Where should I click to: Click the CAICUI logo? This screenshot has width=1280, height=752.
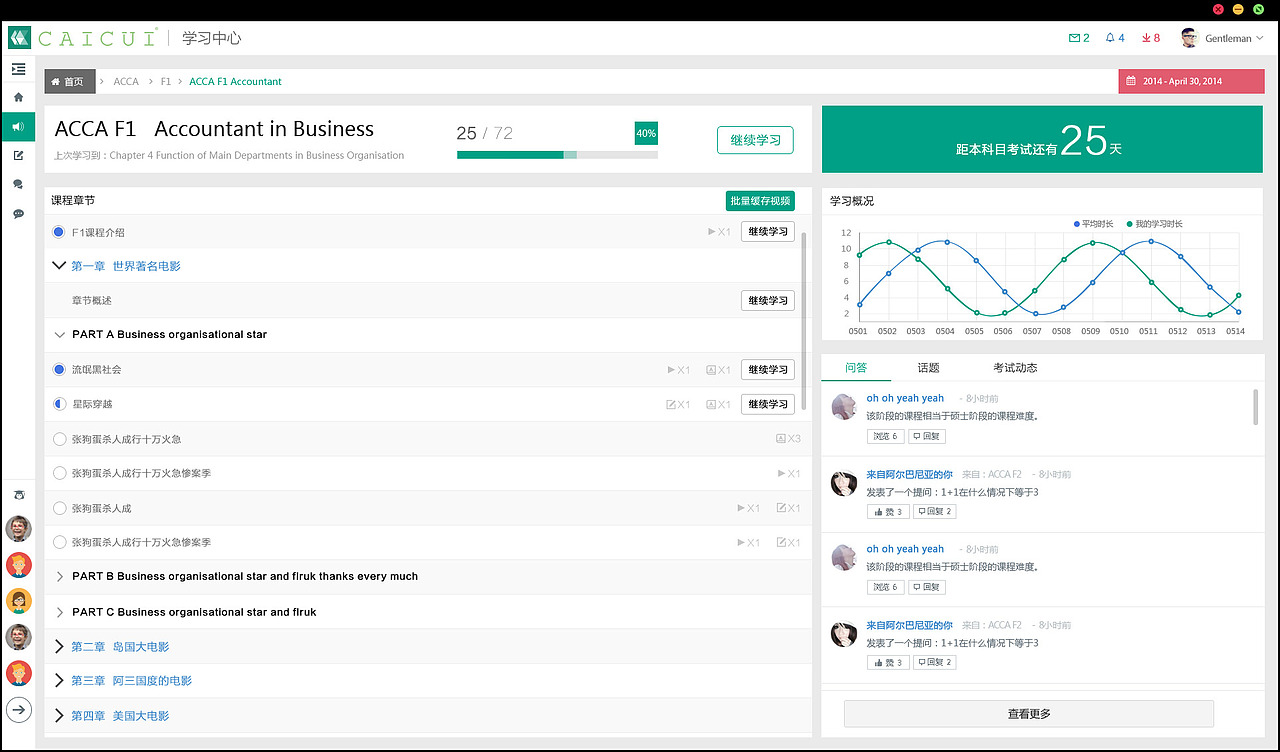pyautogui.click(x=84, y=38)
